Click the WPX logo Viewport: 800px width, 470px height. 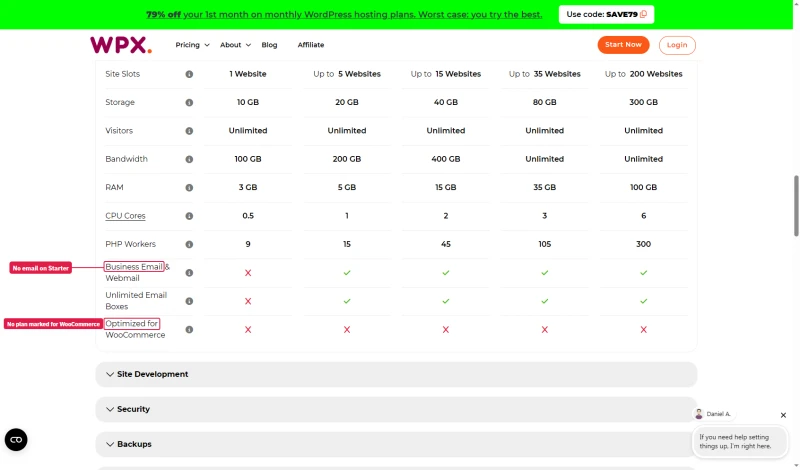click(x=121, y=45)
